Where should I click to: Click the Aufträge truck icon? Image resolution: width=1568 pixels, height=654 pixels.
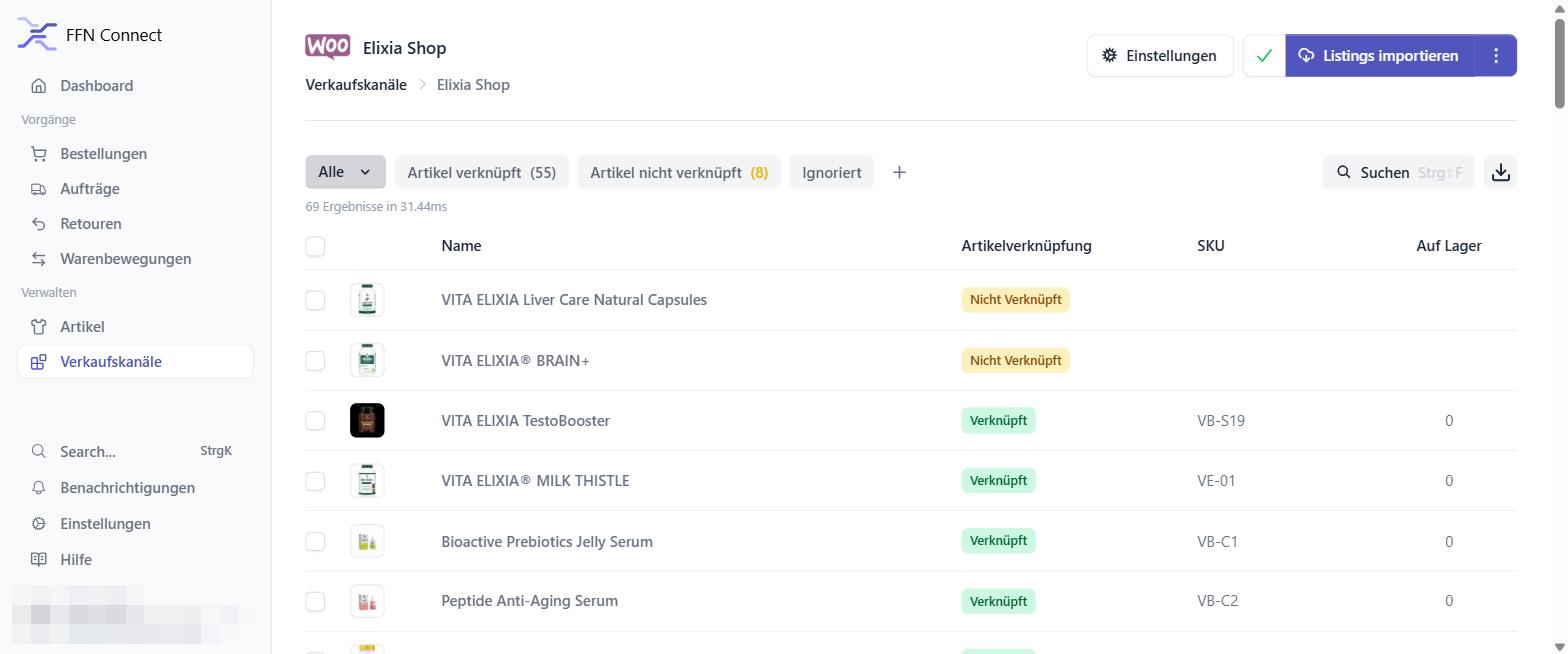pyautogui.click(x=38, y=189)
